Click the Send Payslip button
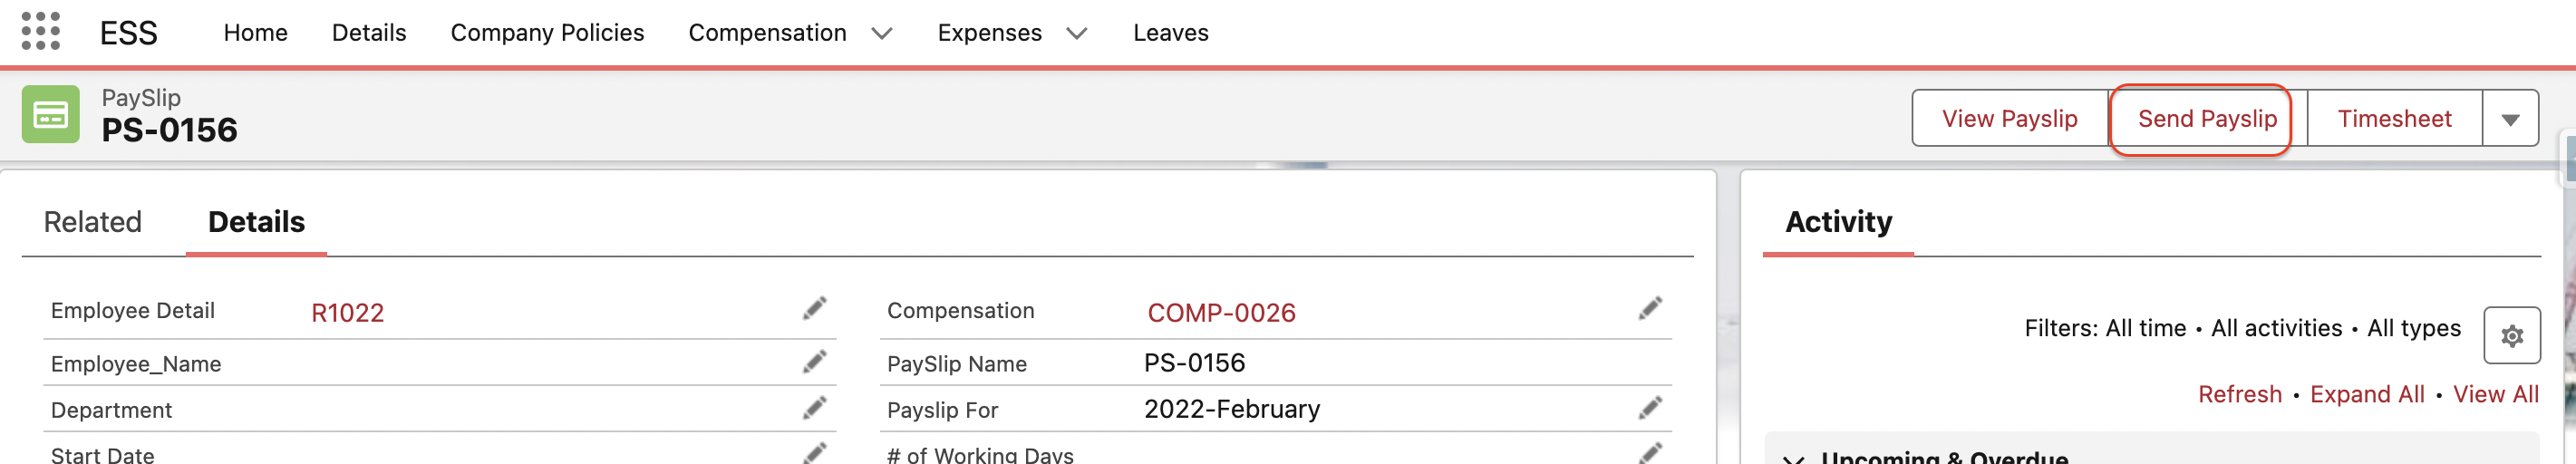2576x464 pixels. [2206, 119]
